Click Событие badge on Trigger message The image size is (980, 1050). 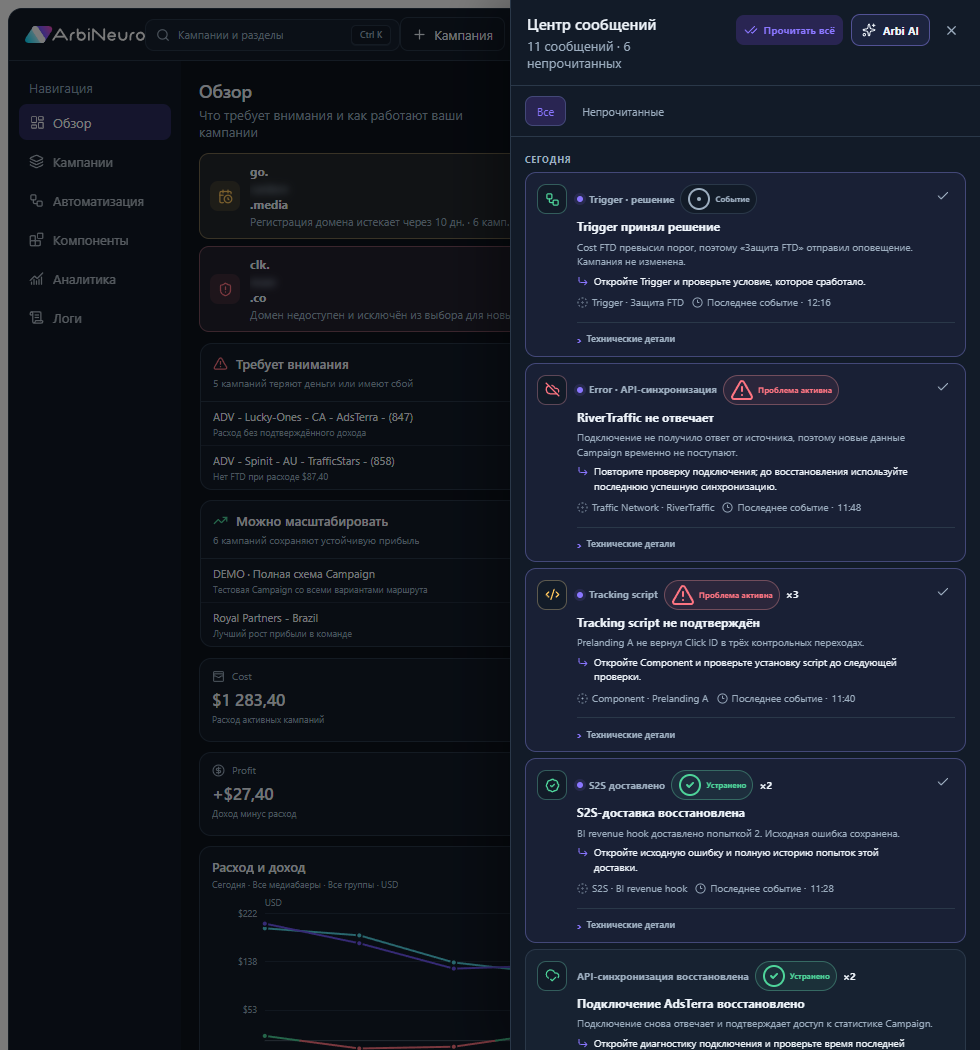(719, 200)
